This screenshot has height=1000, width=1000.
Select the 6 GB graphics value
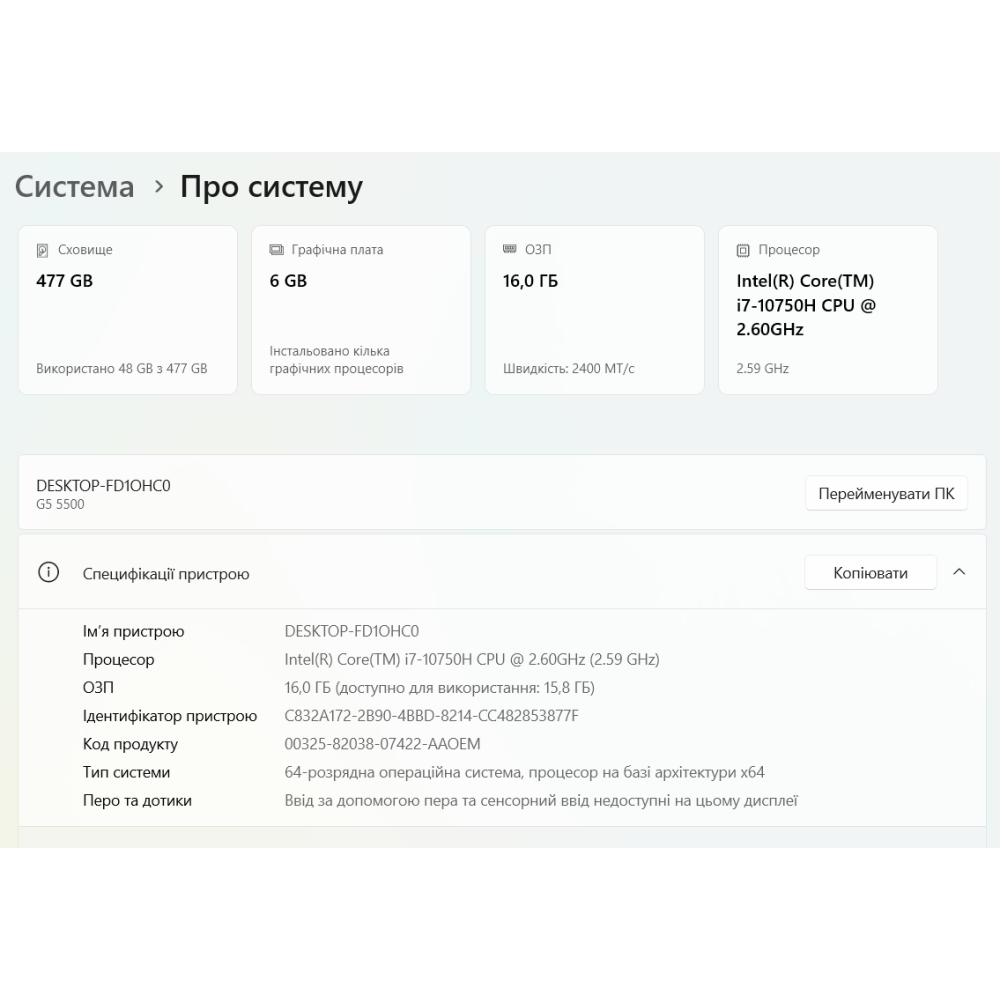click(x=288, y=281)
